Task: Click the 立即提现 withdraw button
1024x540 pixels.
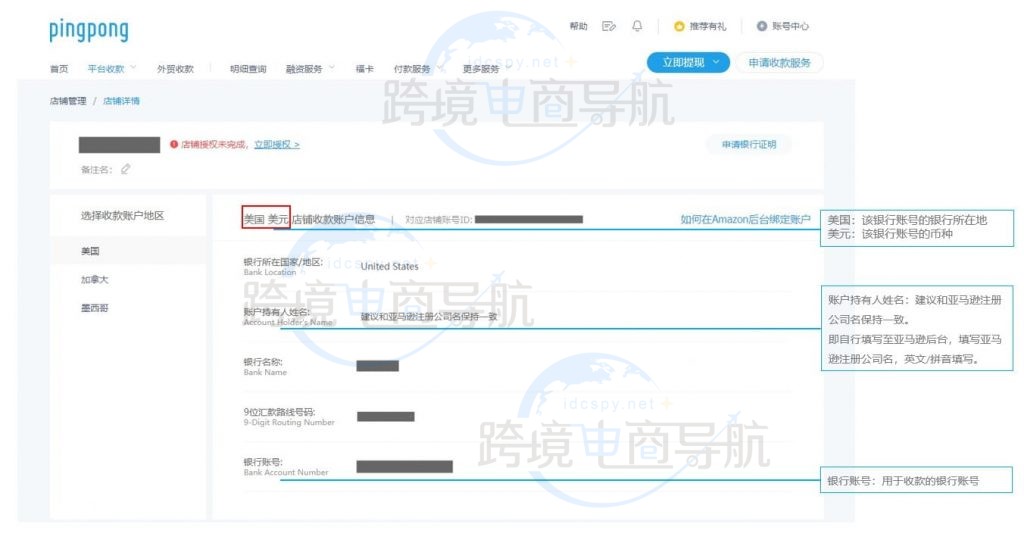Action: pos(688,63)
